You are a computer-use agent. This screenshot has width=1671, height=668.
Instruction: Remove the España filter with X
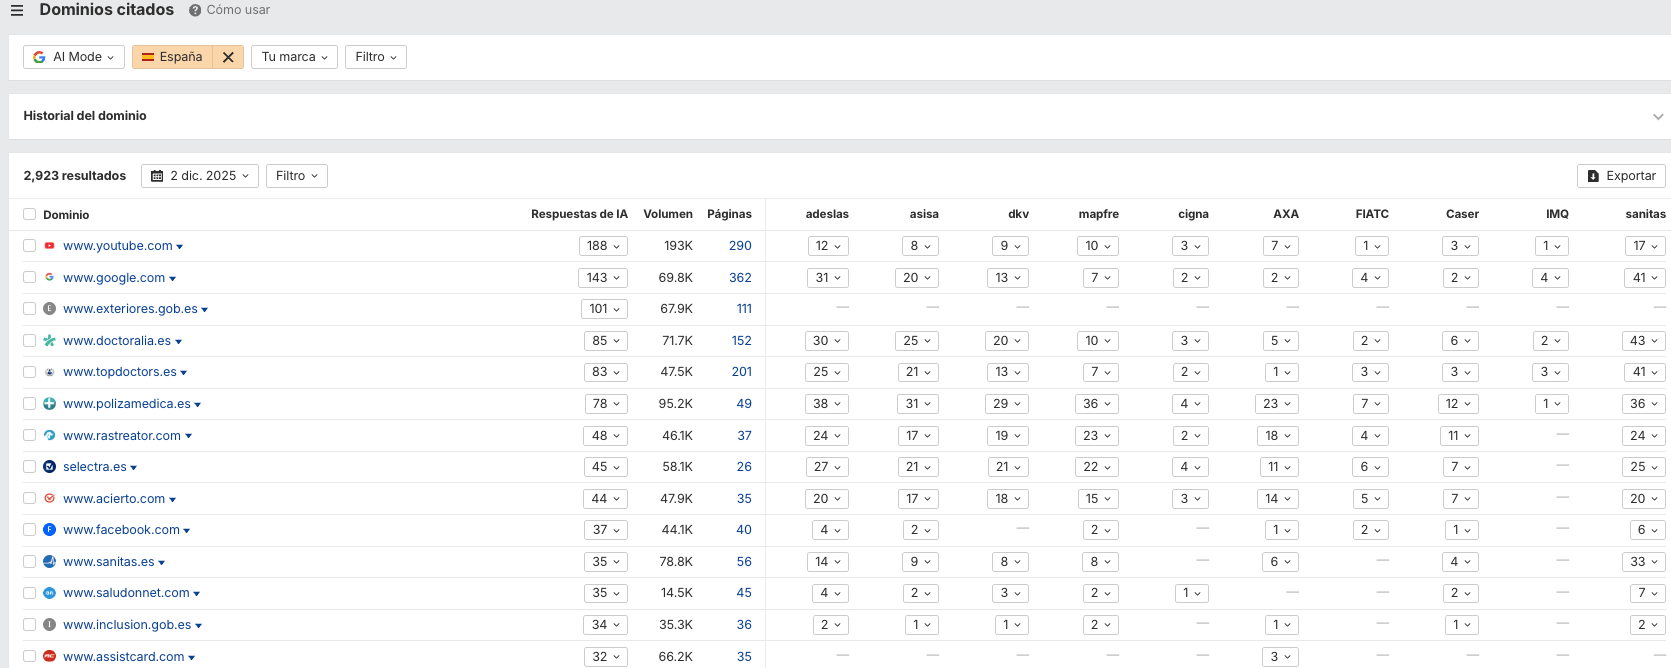pyautogui.click(x=228, y=57)
